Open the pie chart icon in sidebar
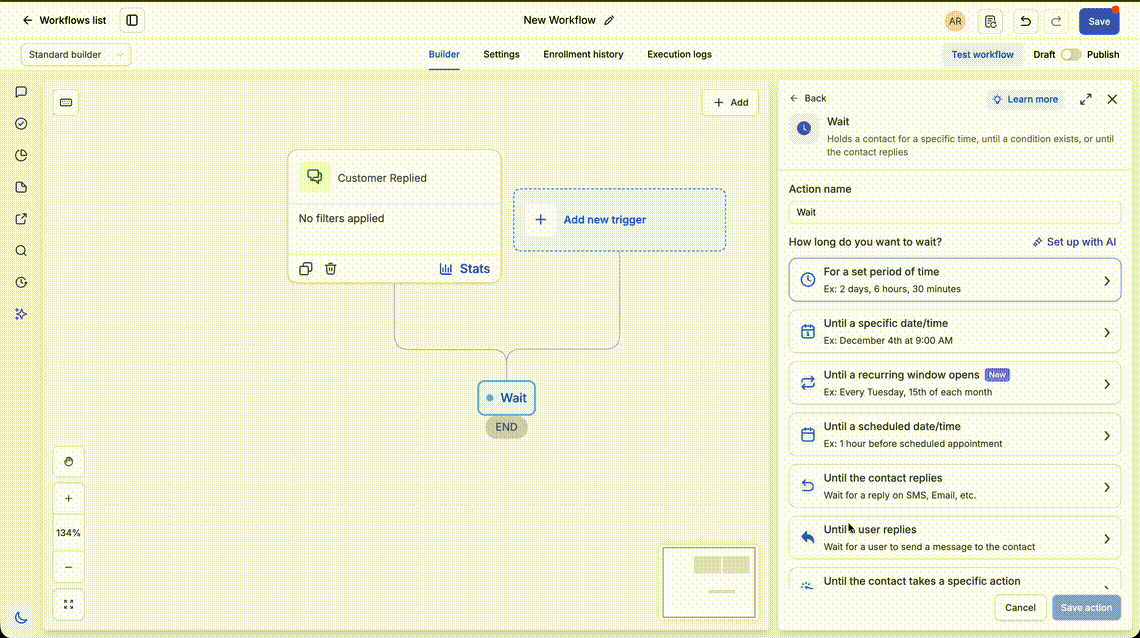1140x638 pixels. 21,156
